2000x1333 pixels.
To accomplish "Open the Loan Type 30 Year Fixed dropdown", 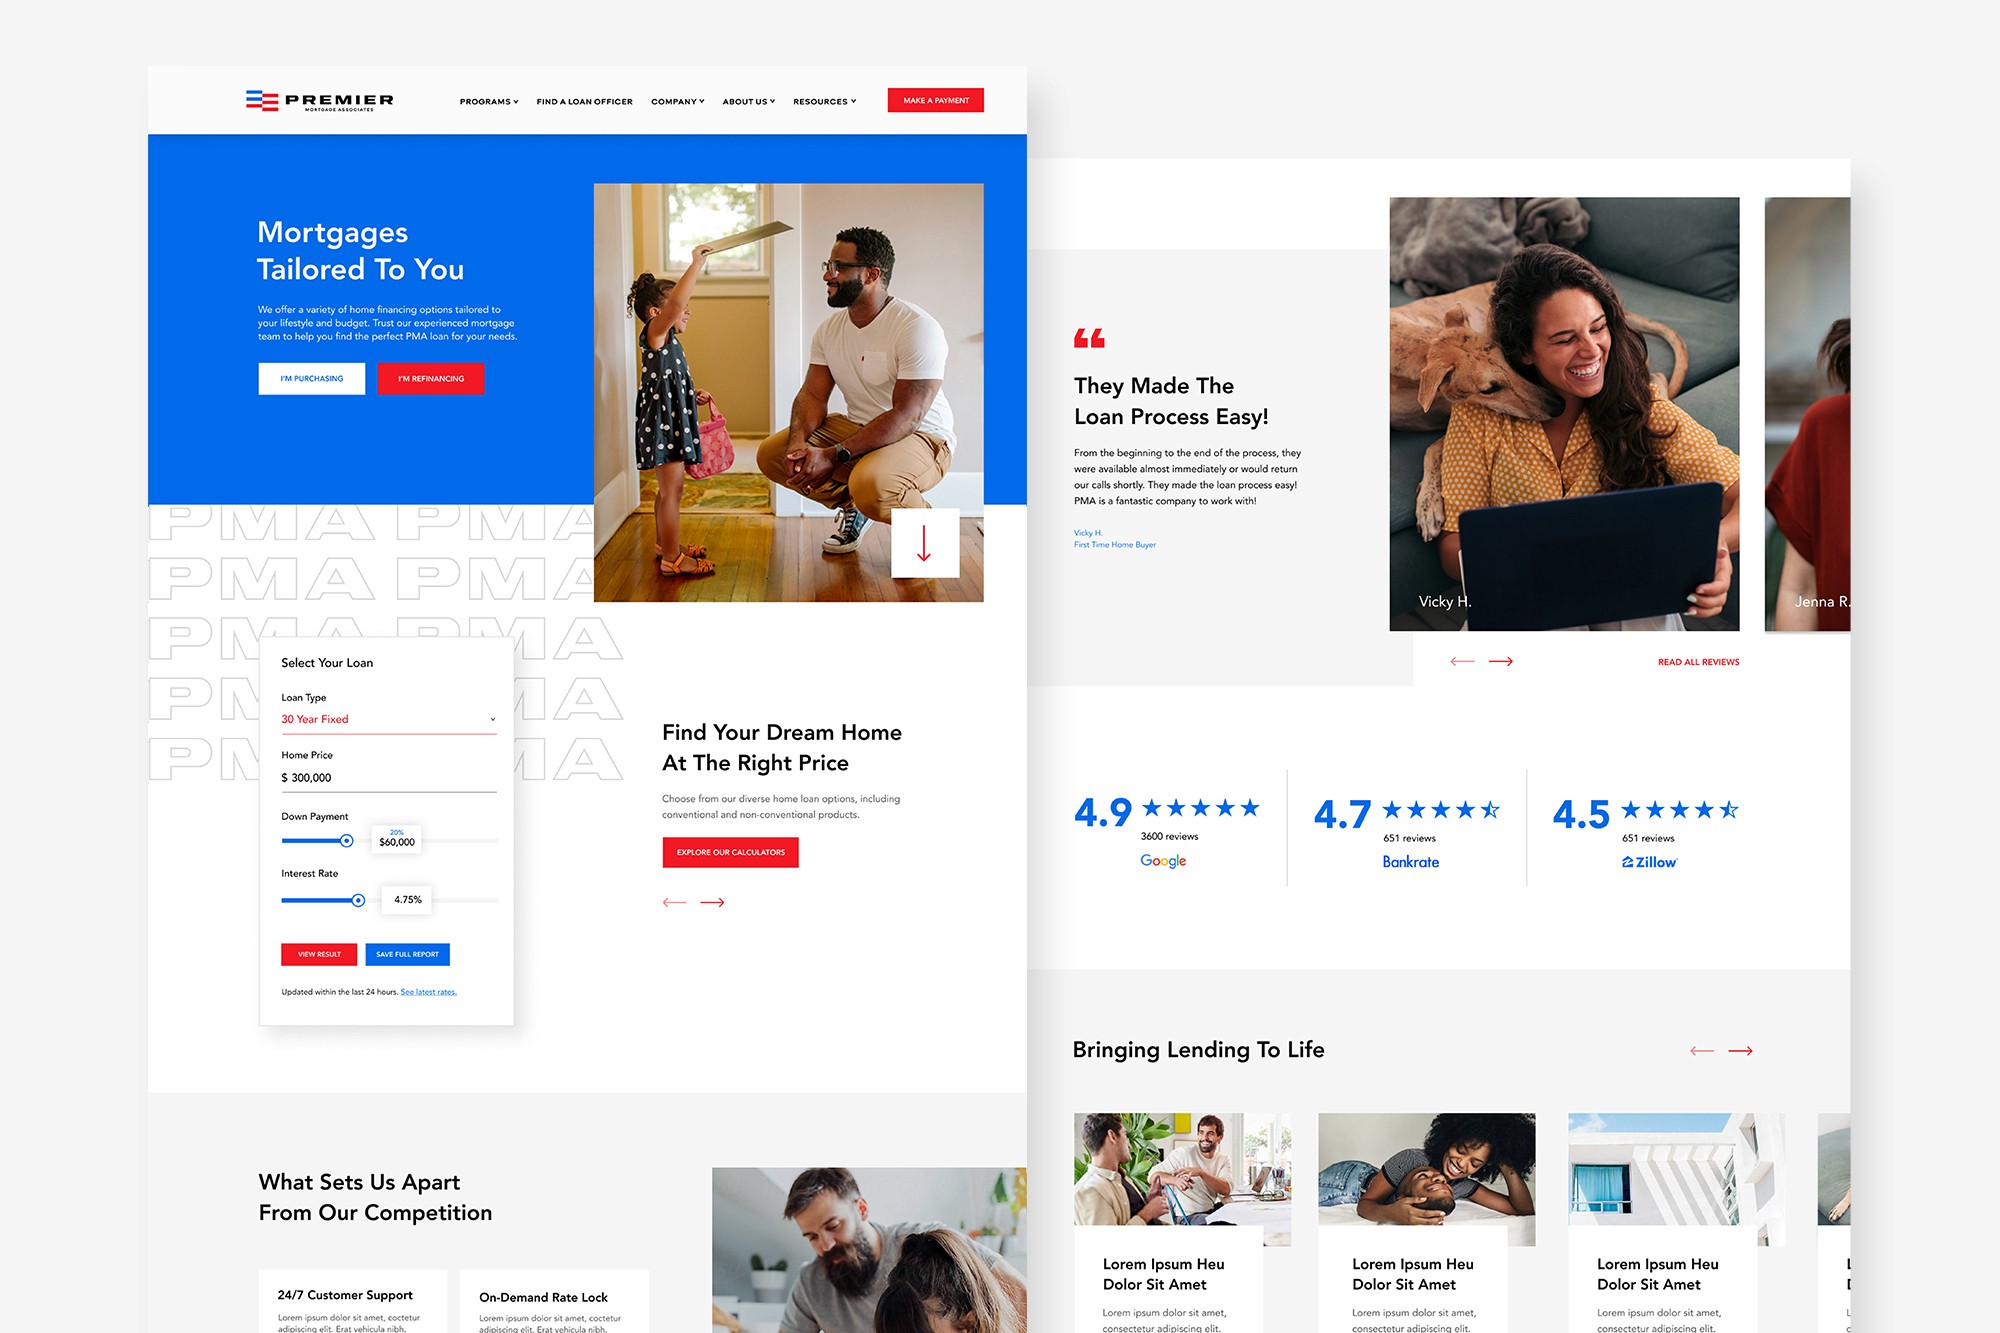I will [388, 719].
